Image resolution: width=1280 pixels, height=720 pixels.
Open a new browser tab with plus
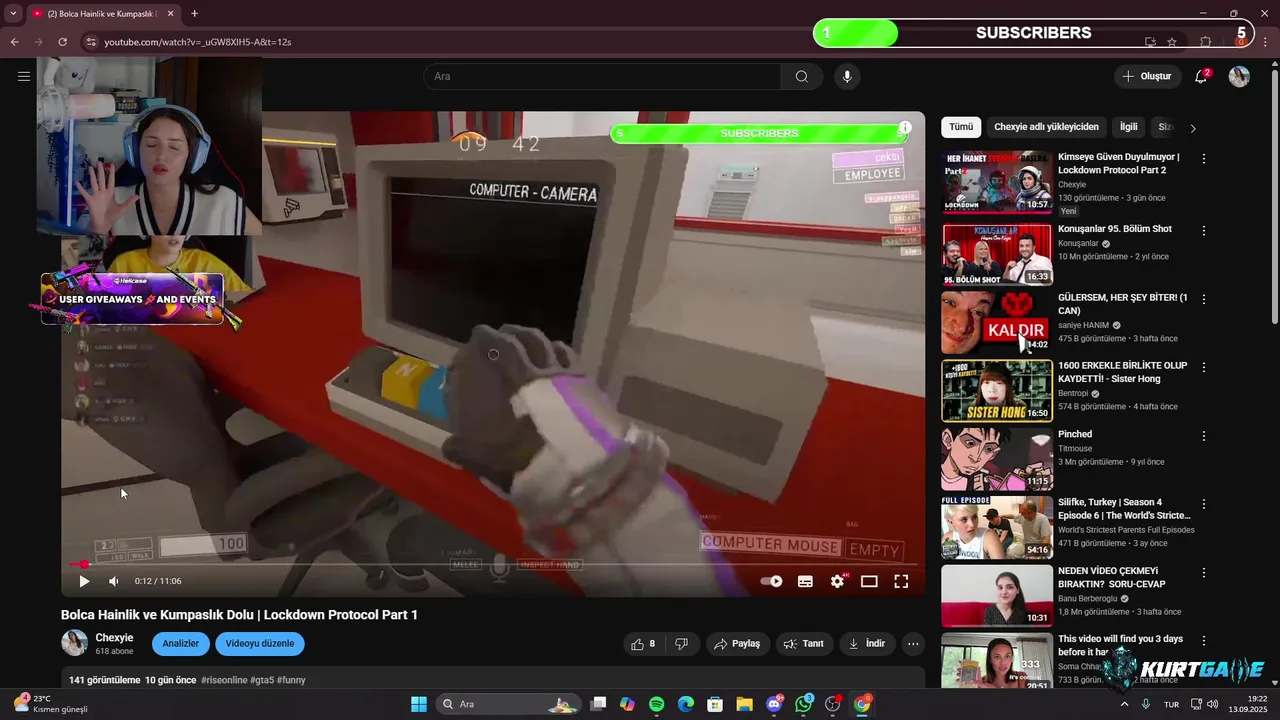point(194,14)
